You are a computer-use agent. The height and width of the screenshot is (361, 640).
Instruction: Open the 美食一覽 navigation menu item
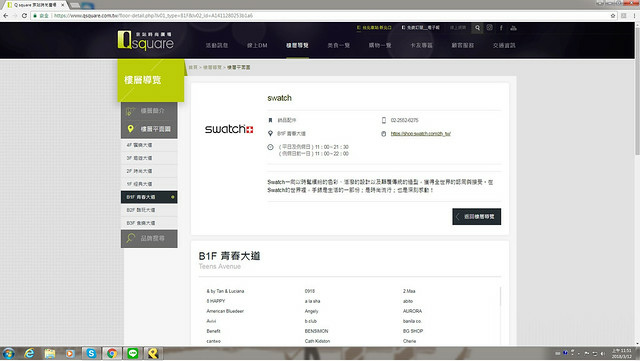point(338,45)
